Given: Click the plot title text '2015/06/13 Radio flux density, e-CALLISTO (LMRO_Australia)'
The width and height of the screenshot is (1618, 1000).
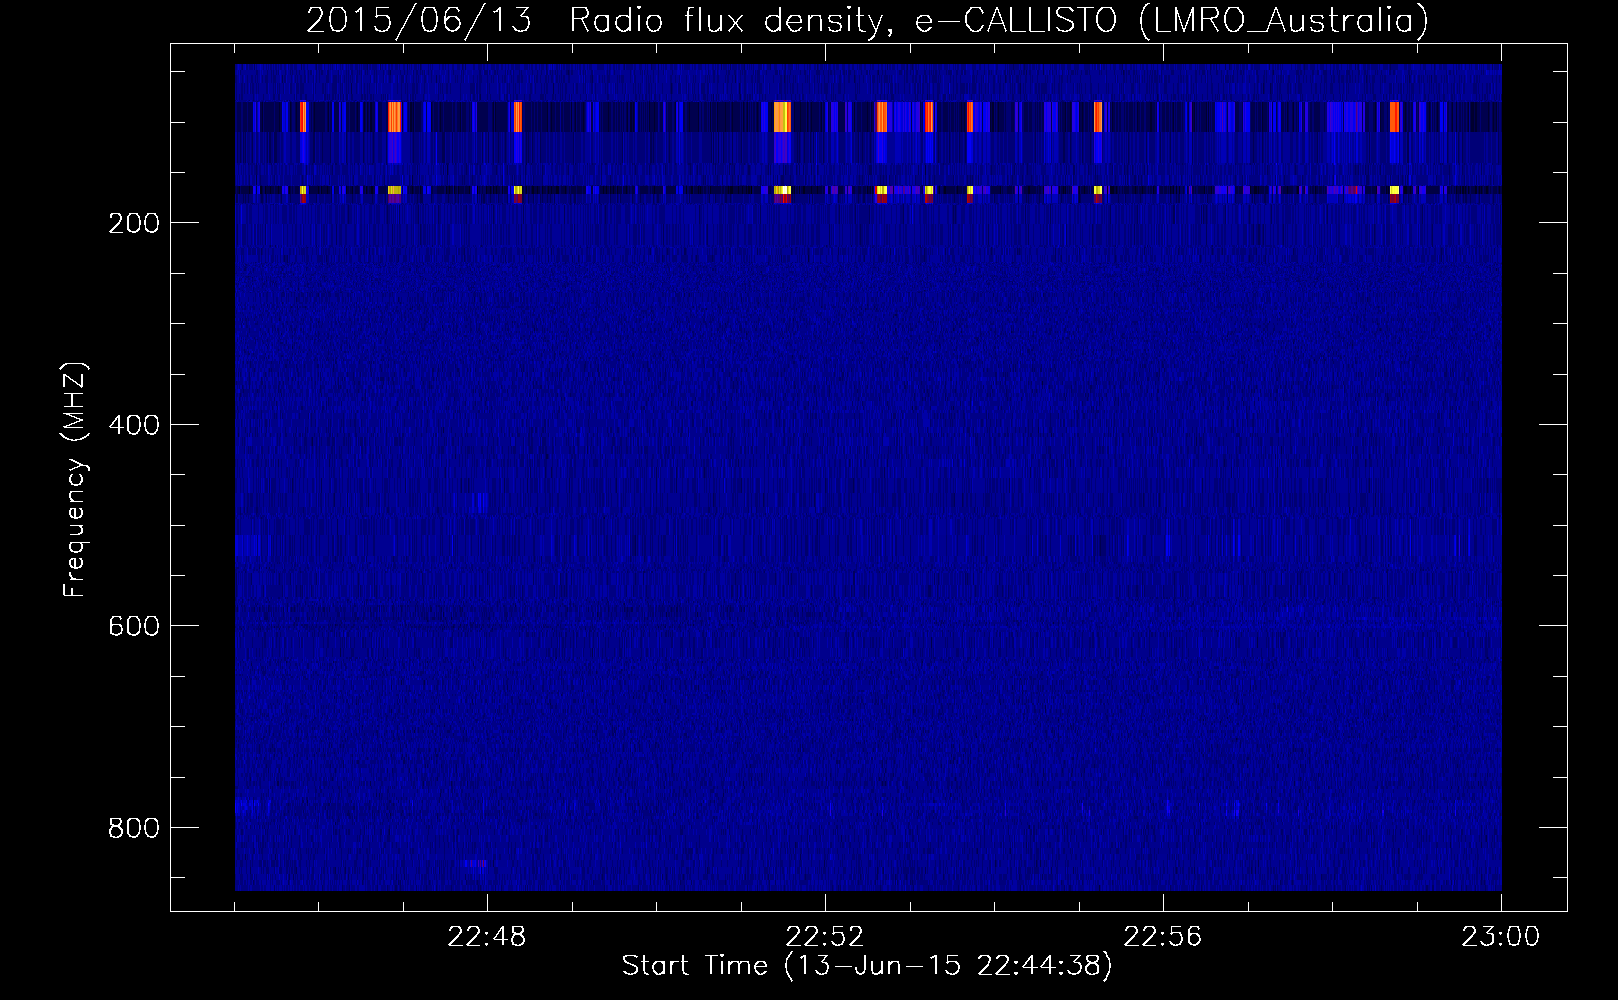Looking at the screenshot, I should point(867,20).
